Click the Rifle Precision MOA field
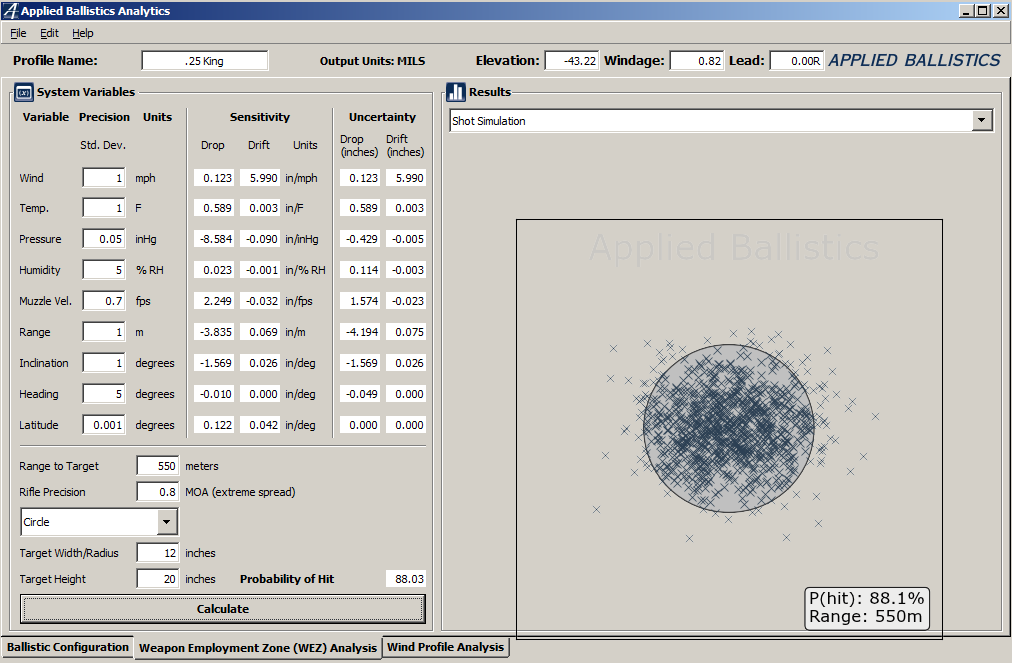Image resolution: width=1012 pixels, height=663 pixels. click(x=157, y=492)
